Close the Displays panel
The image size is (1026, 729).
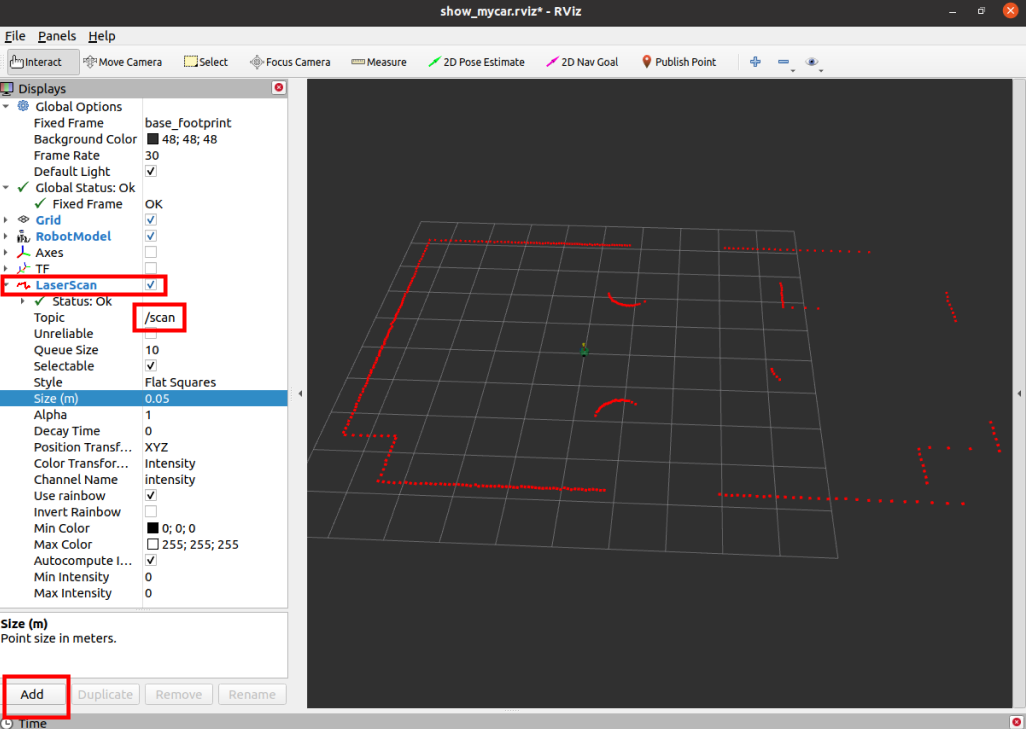click(279, 88)
